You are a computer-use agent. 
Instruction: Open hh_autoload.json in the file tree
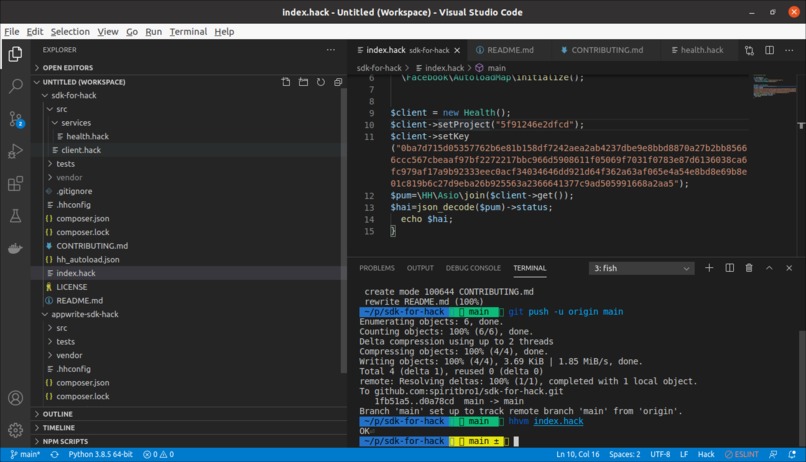[x=87, y=260]
